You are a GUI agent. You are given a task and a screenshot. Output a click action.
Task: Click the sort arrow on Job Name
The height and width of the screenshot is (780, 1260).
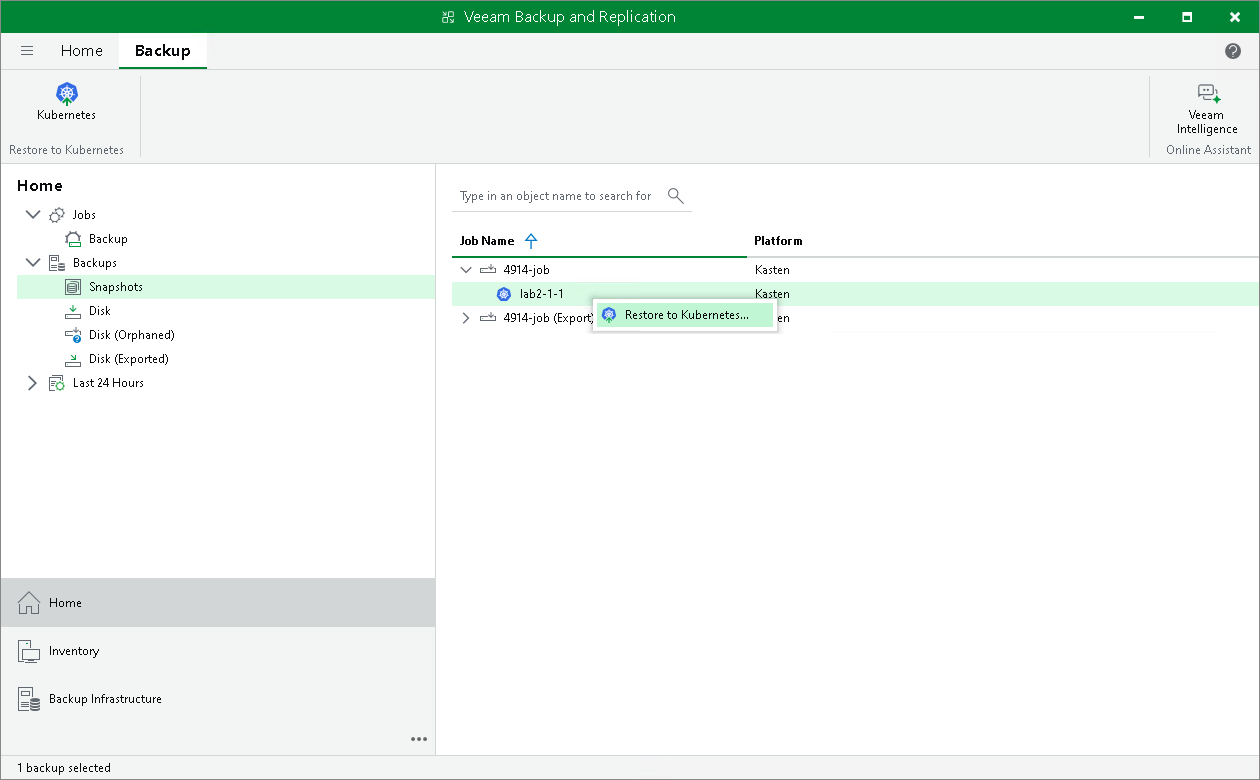(531, 241)
